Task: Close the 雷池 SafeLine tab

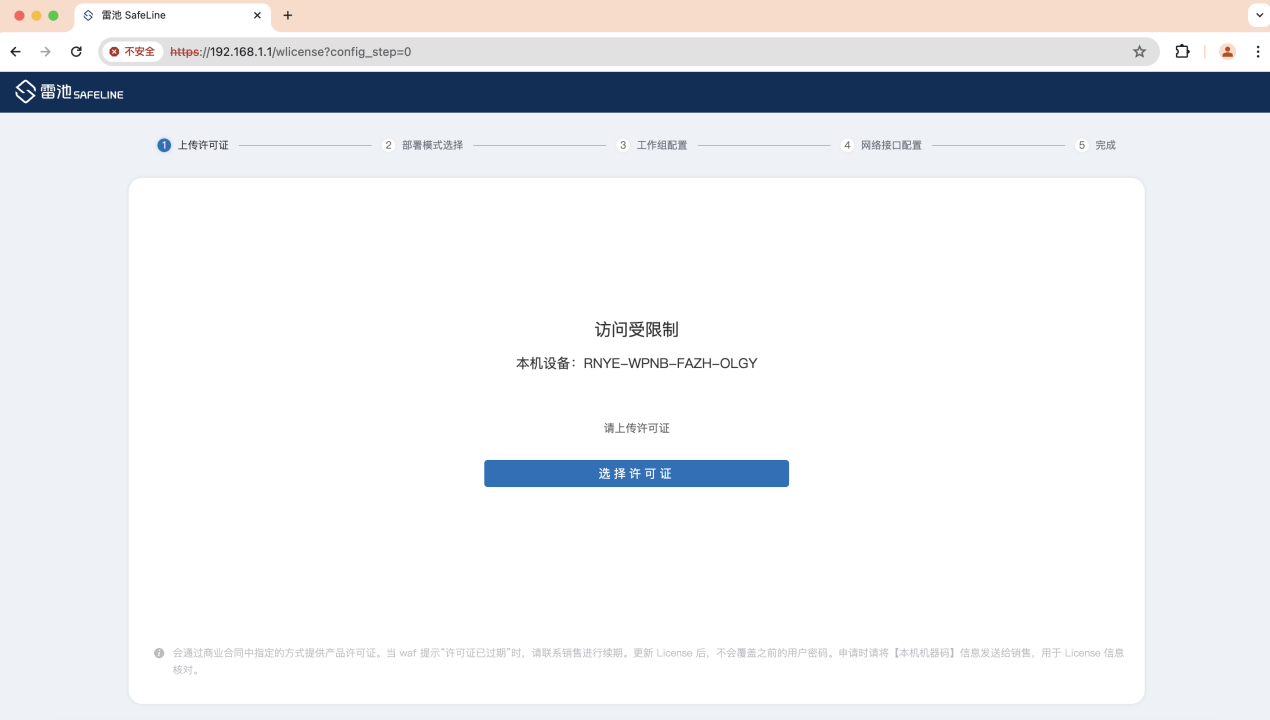Action: (257, 16)
